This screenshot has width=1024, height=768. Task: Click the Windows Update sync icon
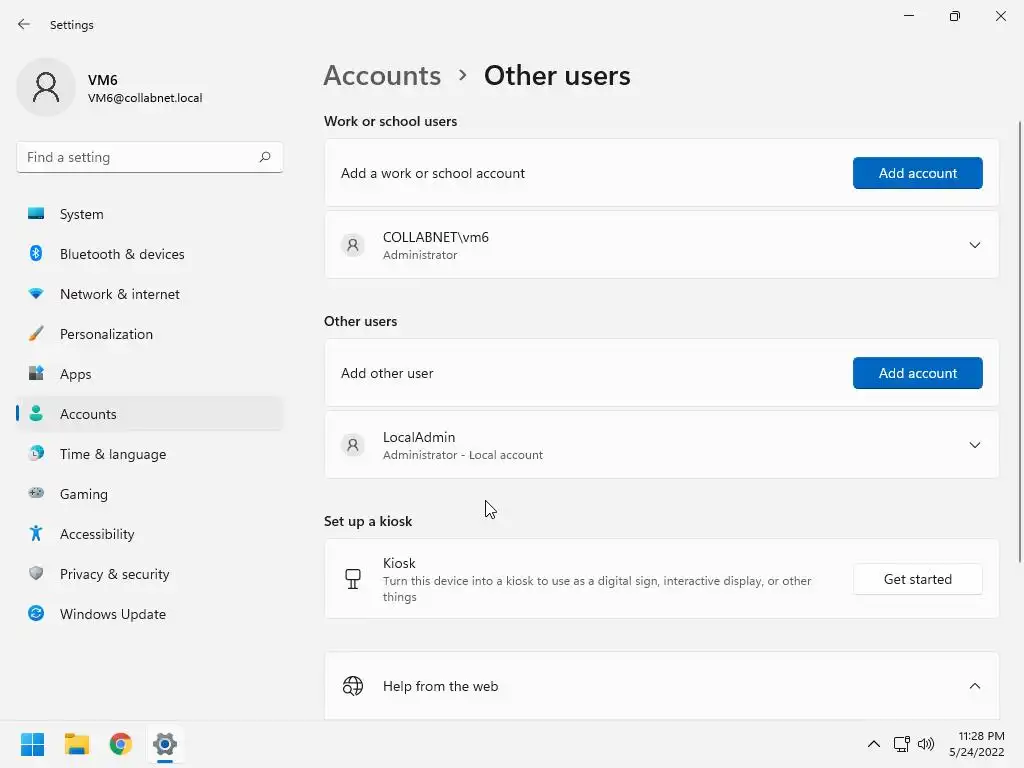[36, 614]
